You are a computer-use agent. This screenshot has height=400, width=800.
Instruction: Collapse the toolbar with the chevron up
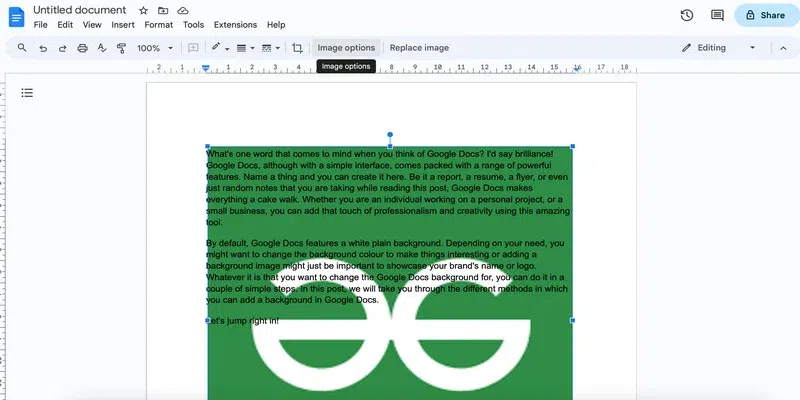pyautogui.click(x=783, y=48)
